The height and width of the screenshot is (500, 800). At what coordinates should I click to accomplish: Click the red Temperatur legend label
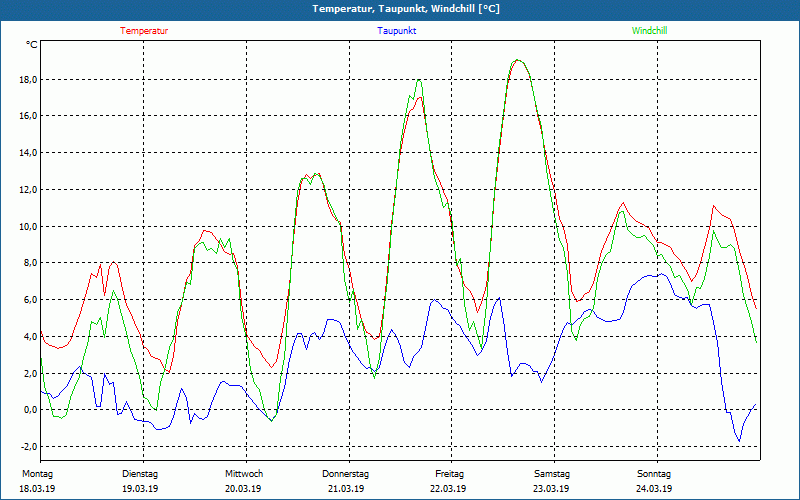[x=144, y=31]
